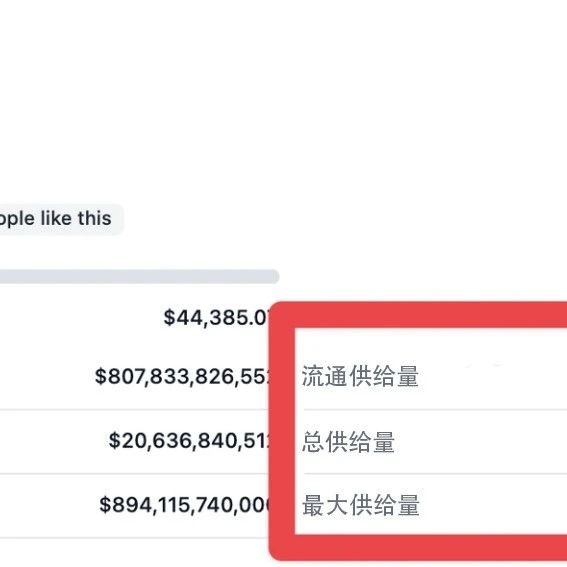Viewport: 567px width, 567px height.
Task: Select the $894,115,740,00 value
Action: coord(184,504)
